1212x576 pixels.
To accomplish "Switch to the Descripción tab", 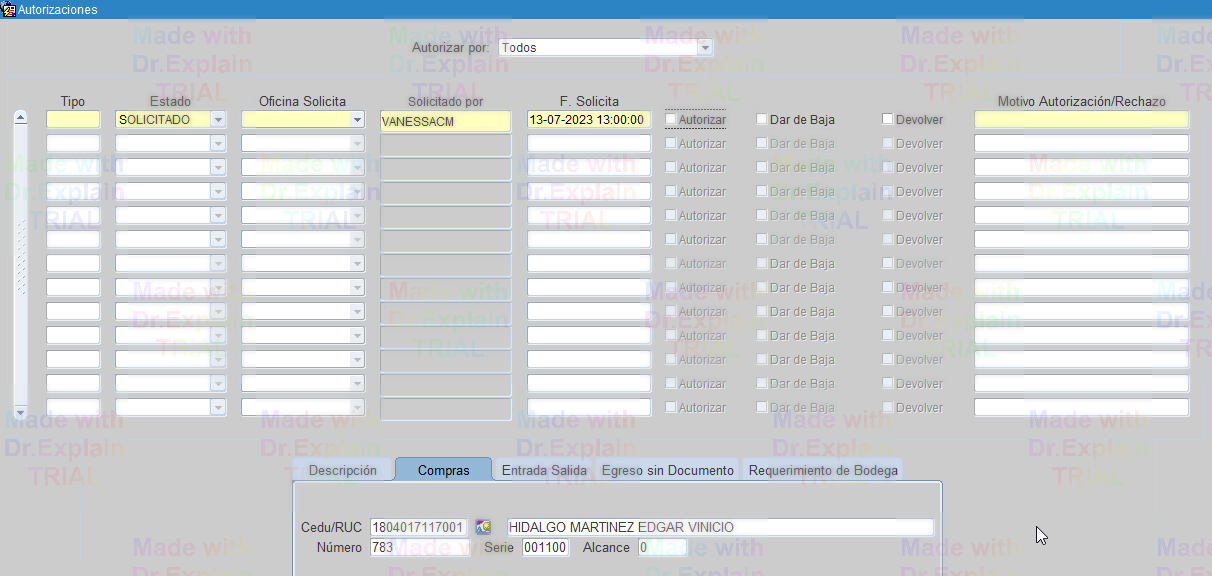I will tap(342, 470).
